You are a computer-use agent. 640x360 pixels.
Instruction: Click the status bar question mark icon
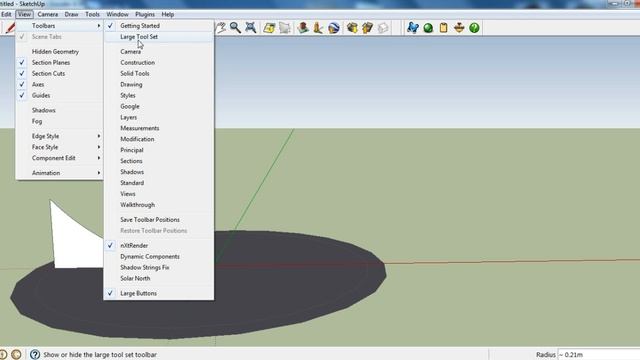click(35, 354)
